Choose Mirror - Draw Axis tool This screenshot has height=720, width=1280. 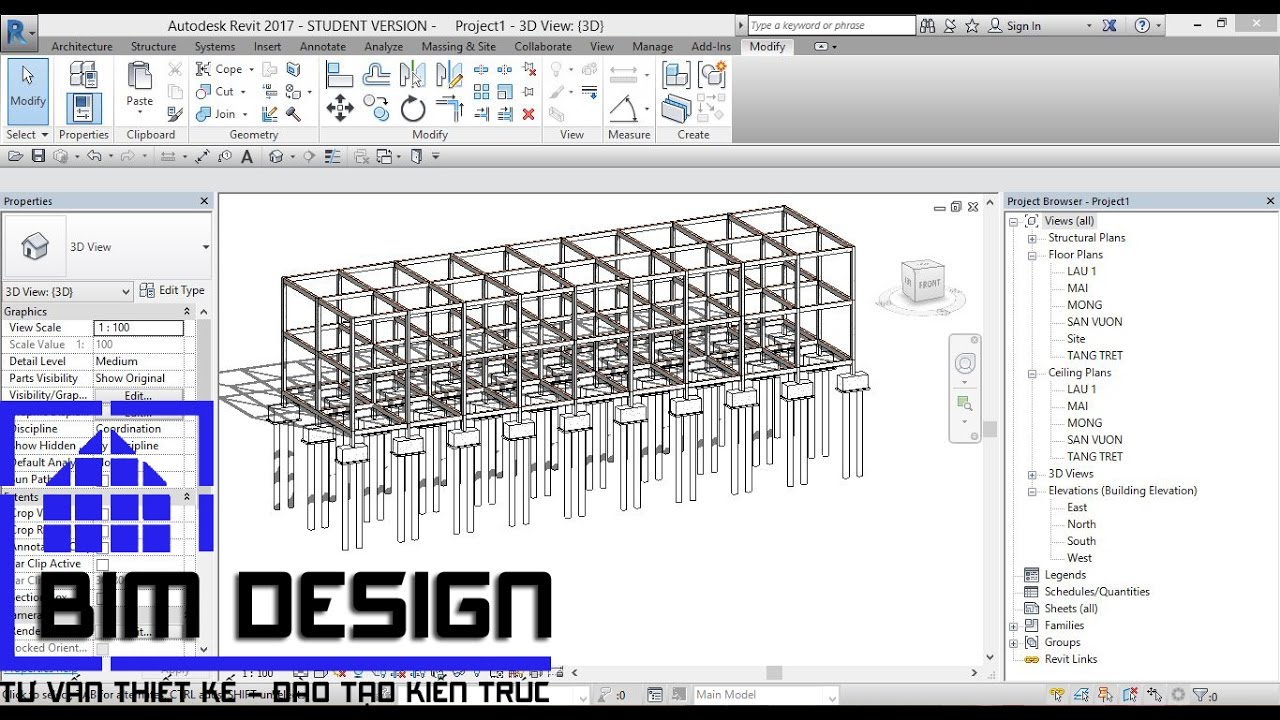(x=449, y=74)
